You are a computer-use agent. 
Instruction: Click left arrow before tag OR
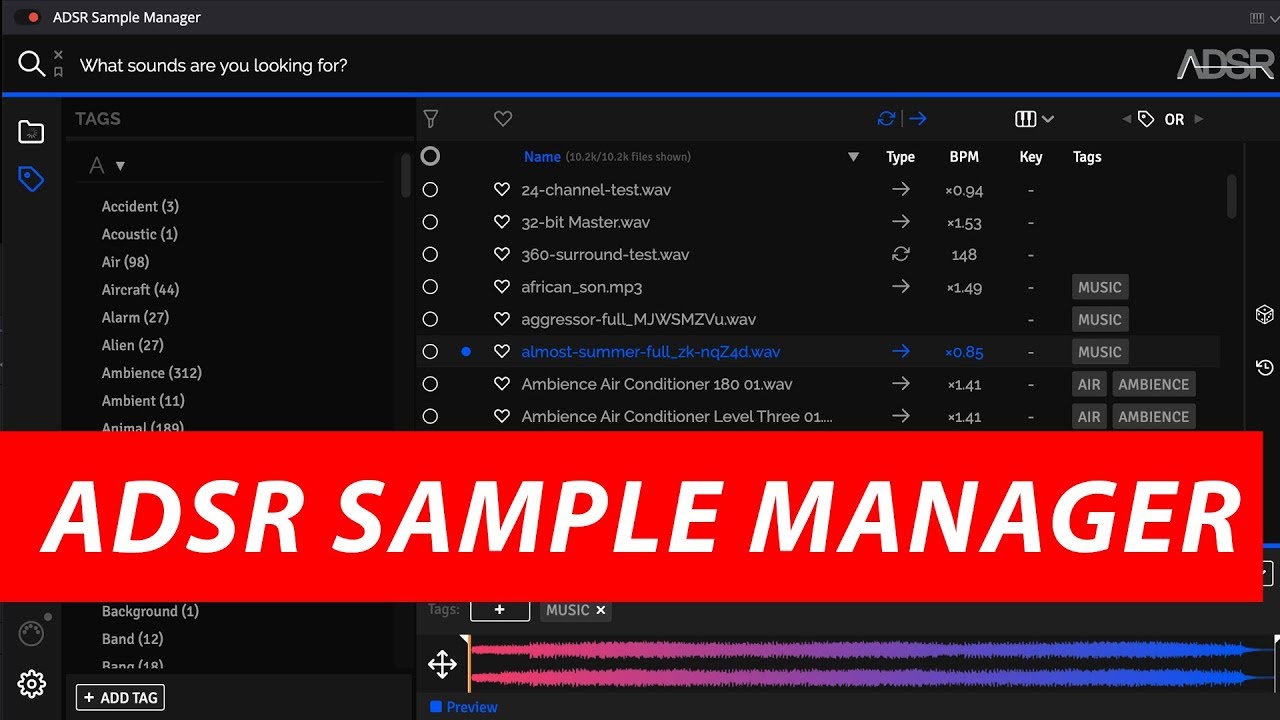[x=1126, y=119]
